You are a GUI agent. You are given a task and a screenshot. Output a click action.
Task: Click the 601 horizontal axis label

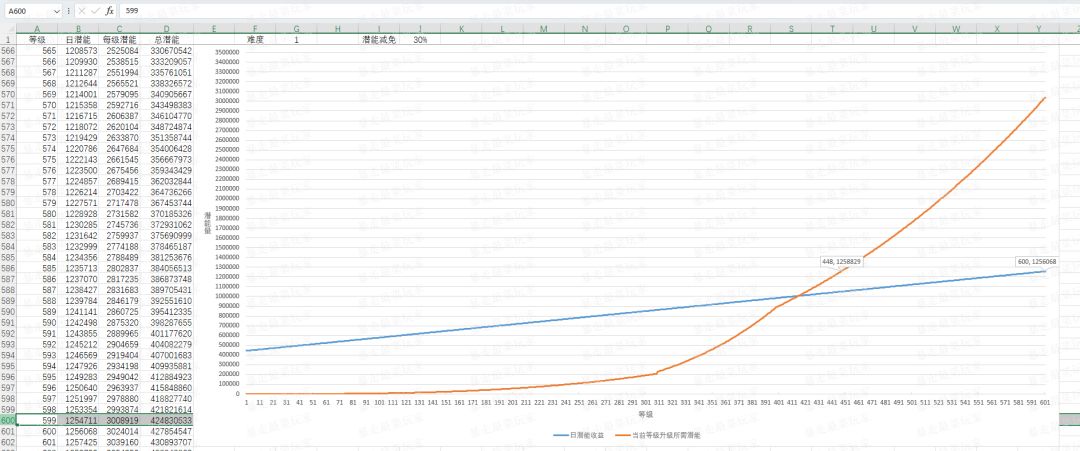click(1045, 402)
